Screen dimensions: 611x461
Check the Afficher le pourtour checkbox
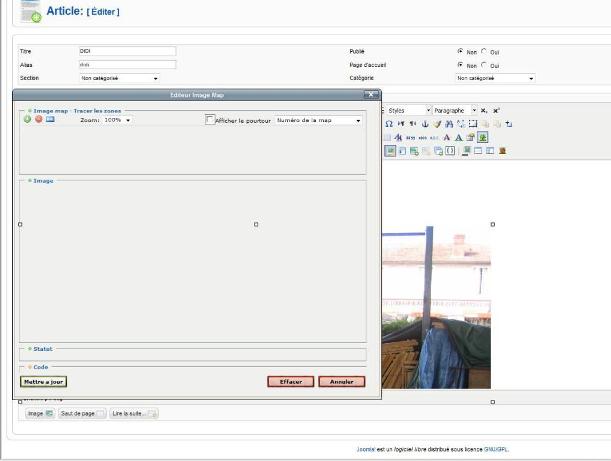[210, 120]
